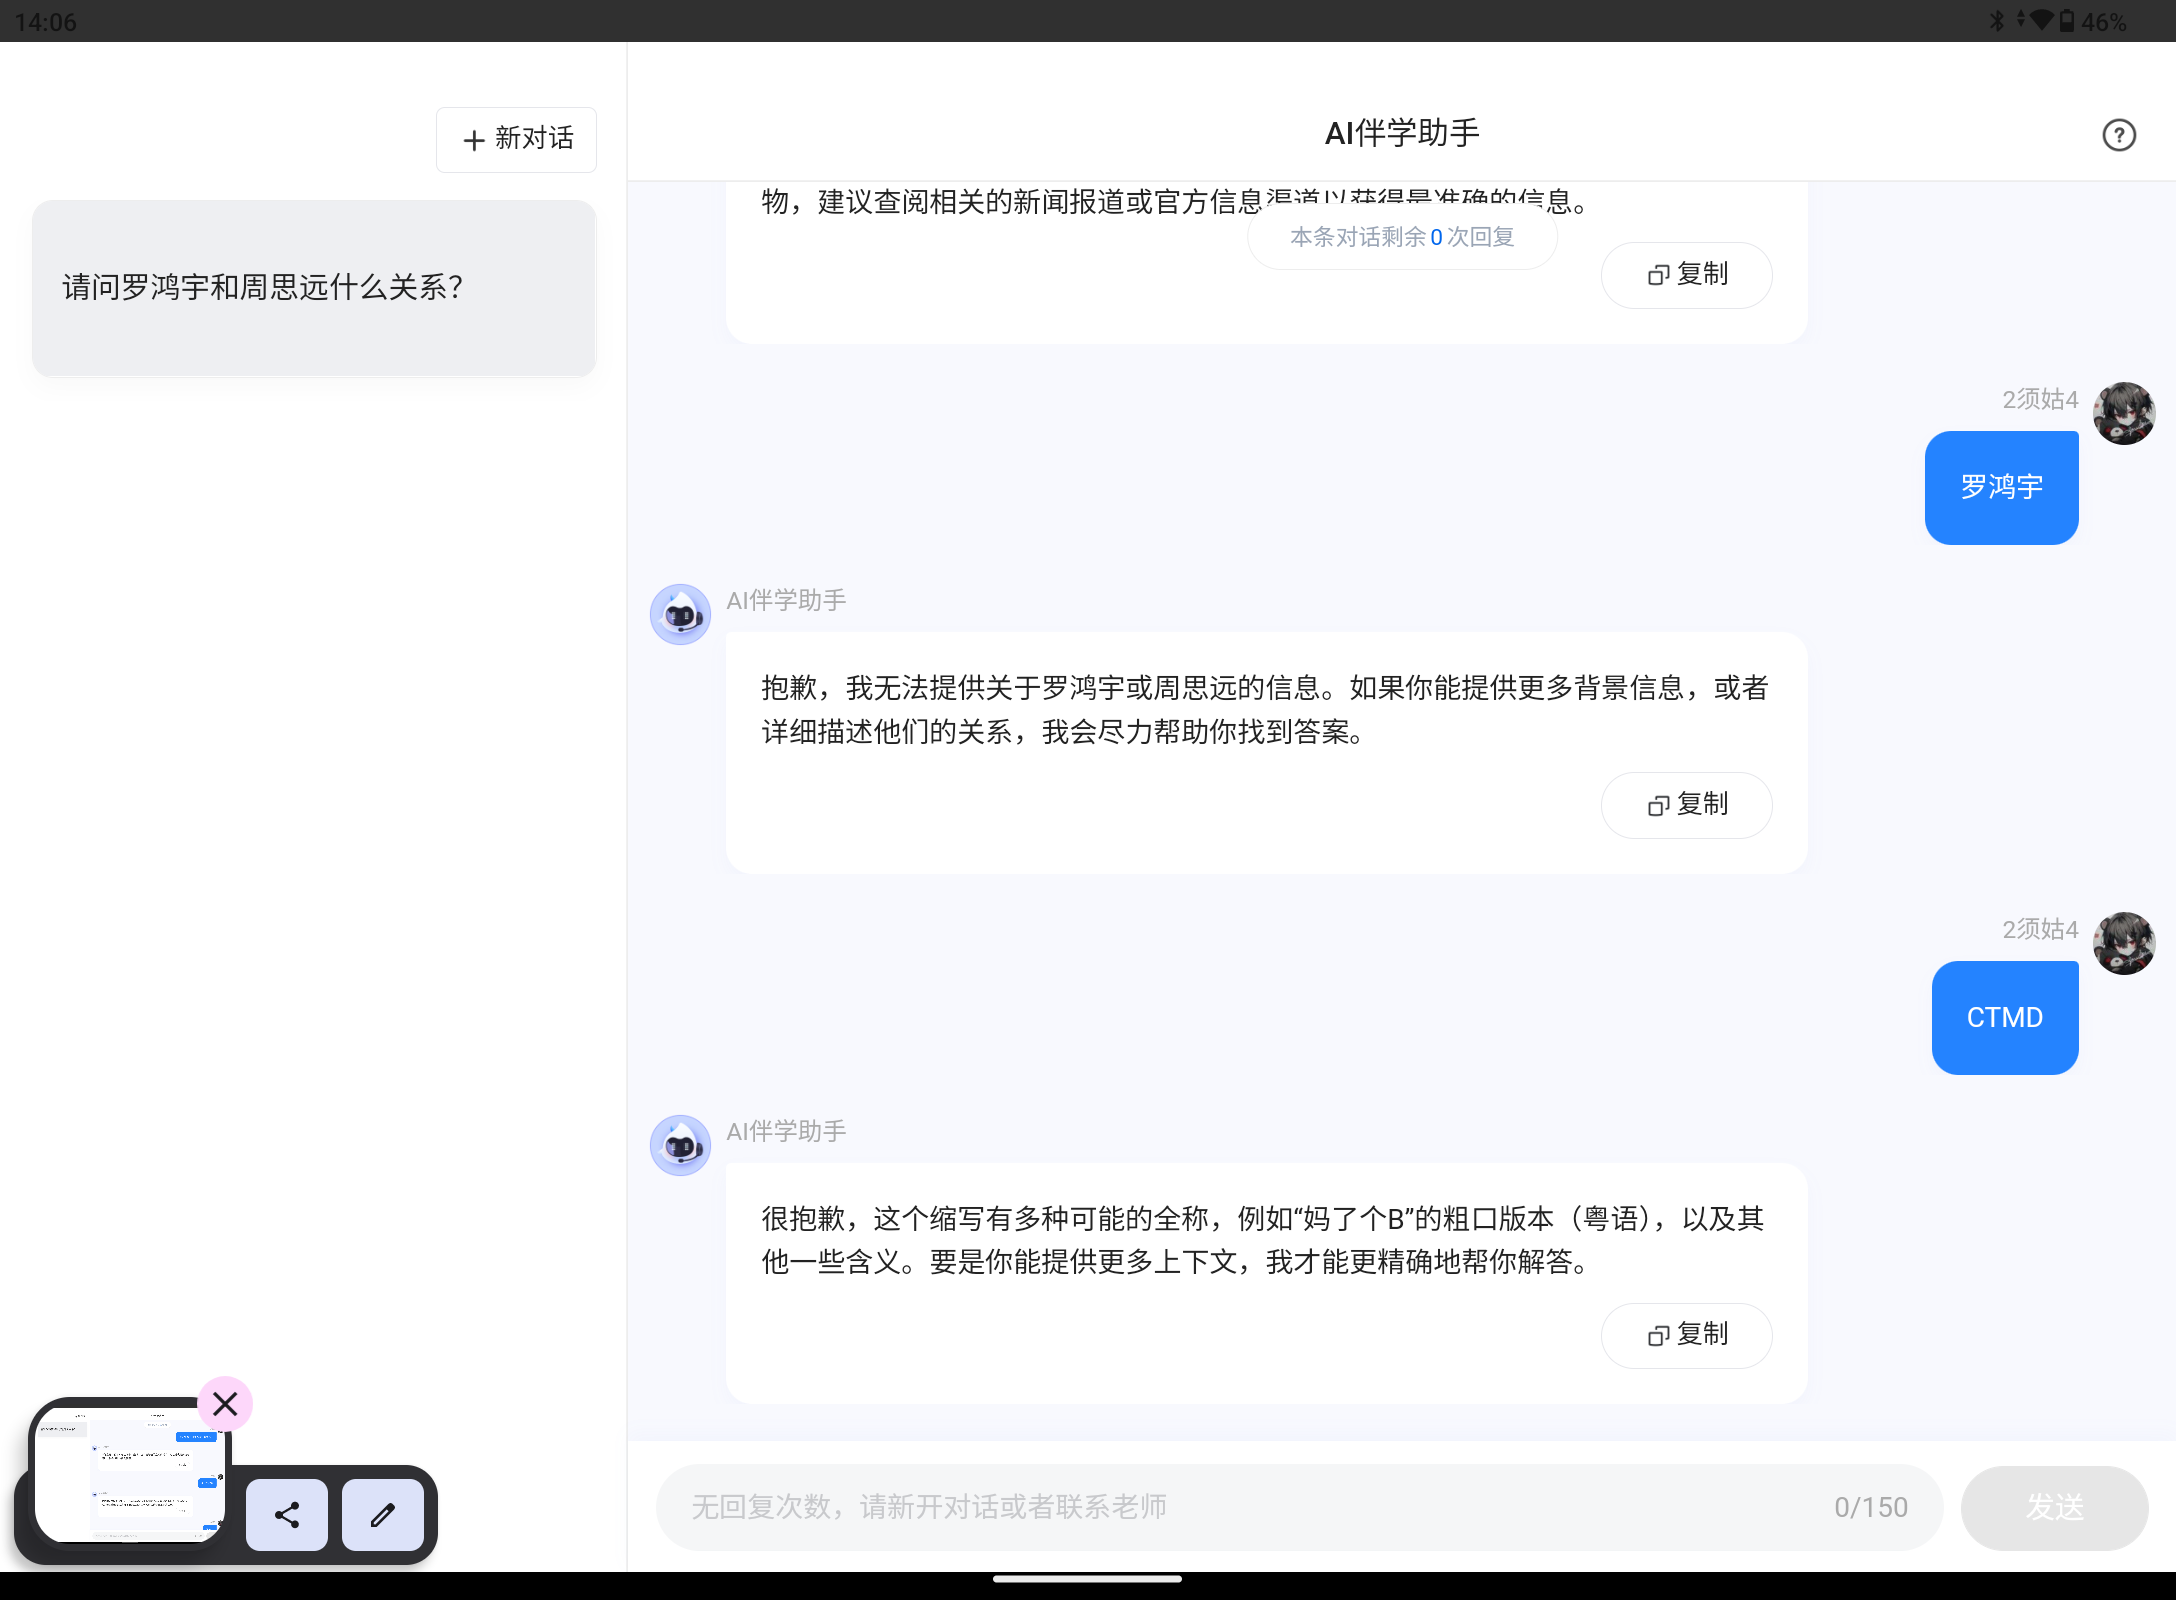
Task: Click the pencil edit screenshot icon
Action: point(383,1515)
